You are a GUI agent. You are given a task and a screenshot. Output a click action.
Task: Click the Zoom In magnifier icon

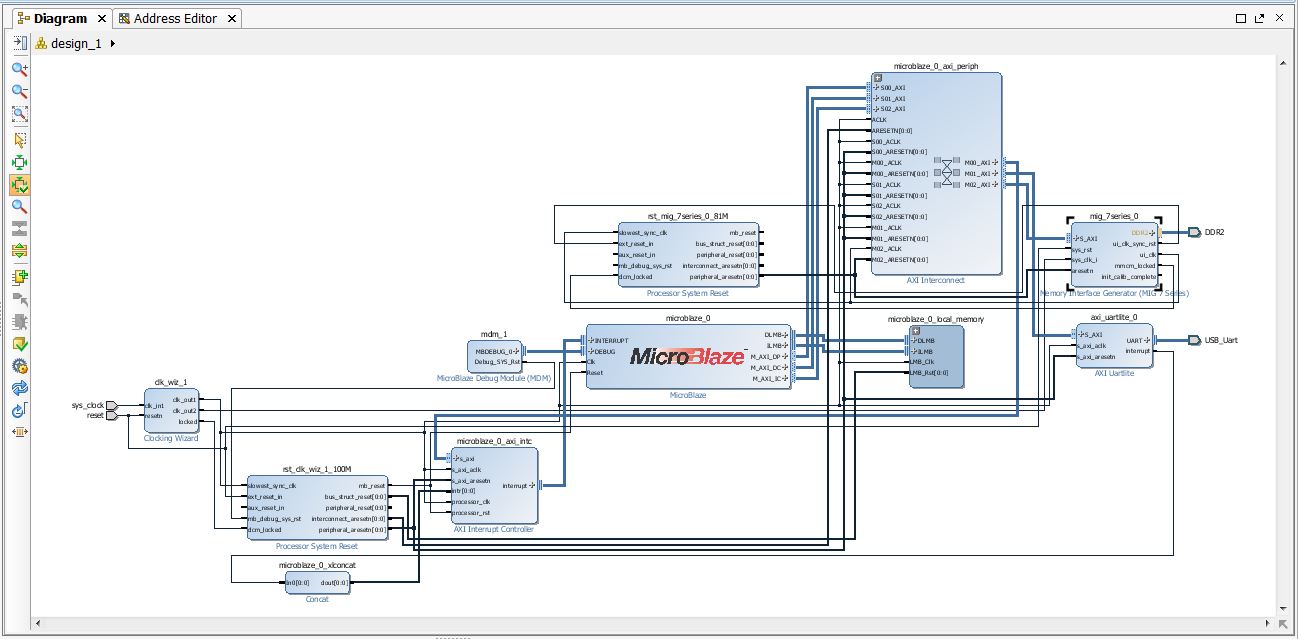coord(19,70)
